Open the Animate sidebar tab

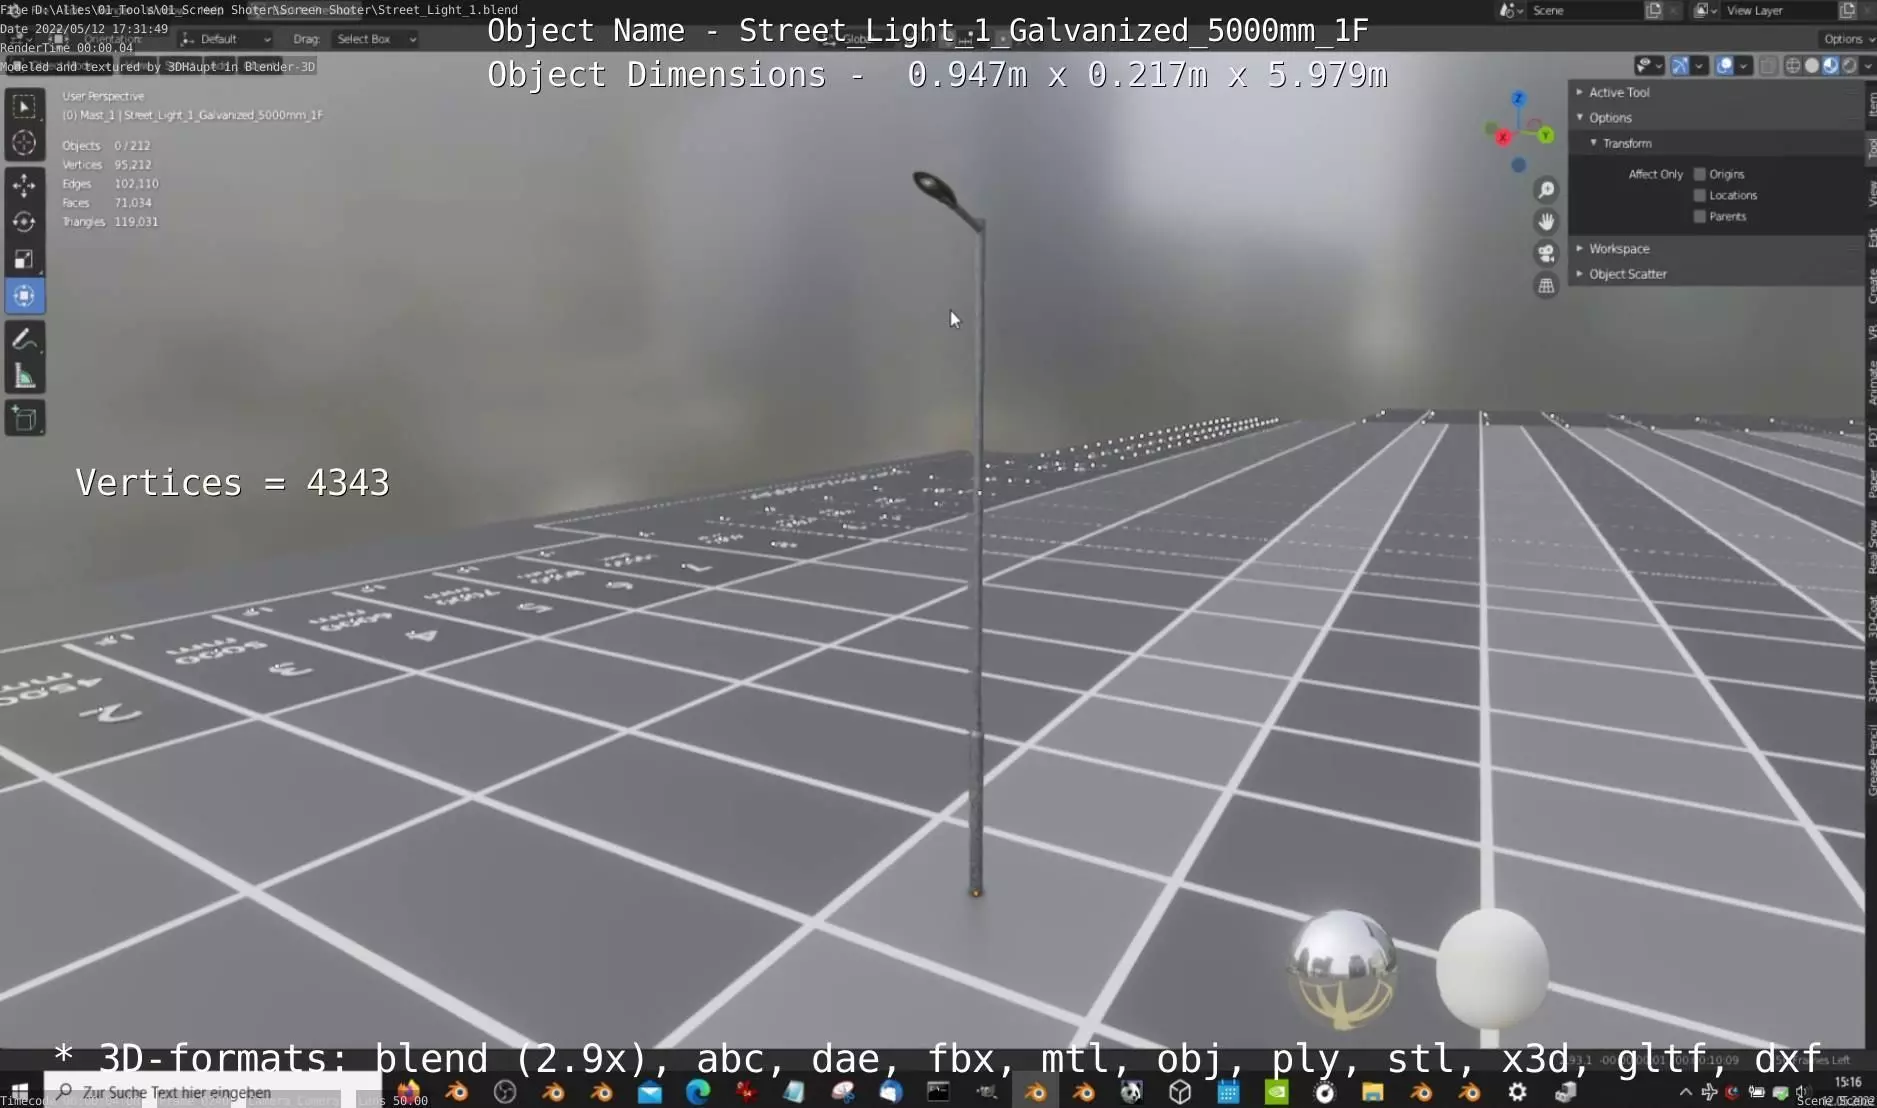click(1871, 382)
